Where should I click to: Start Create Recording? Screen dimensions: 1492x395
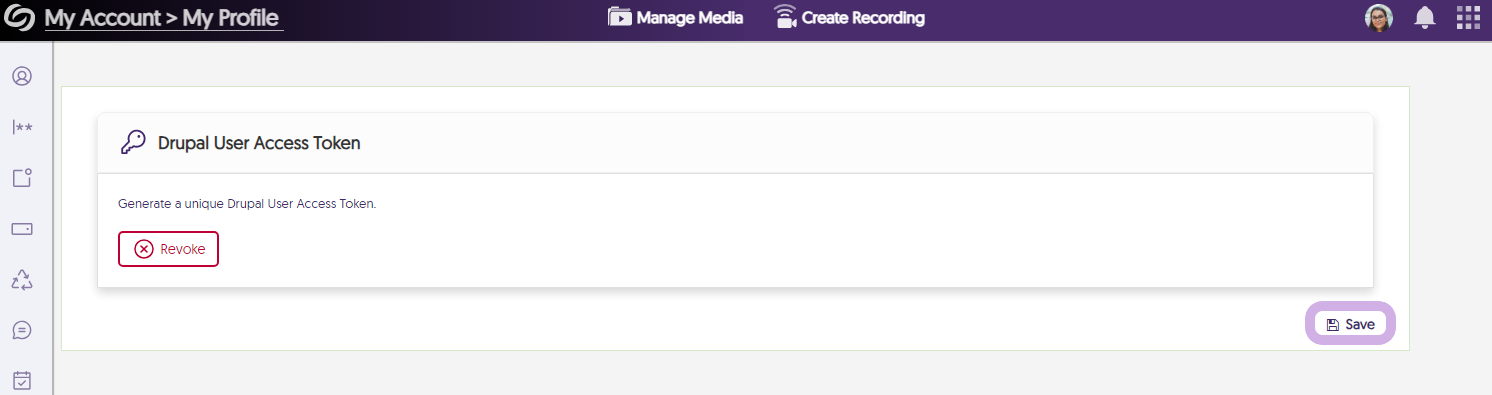[x=850, y=18]
